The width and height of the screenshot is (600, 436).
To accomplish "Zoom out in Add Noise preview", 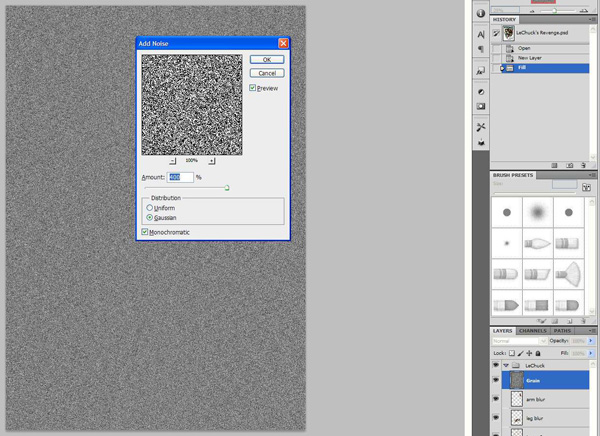I will 173,161.
